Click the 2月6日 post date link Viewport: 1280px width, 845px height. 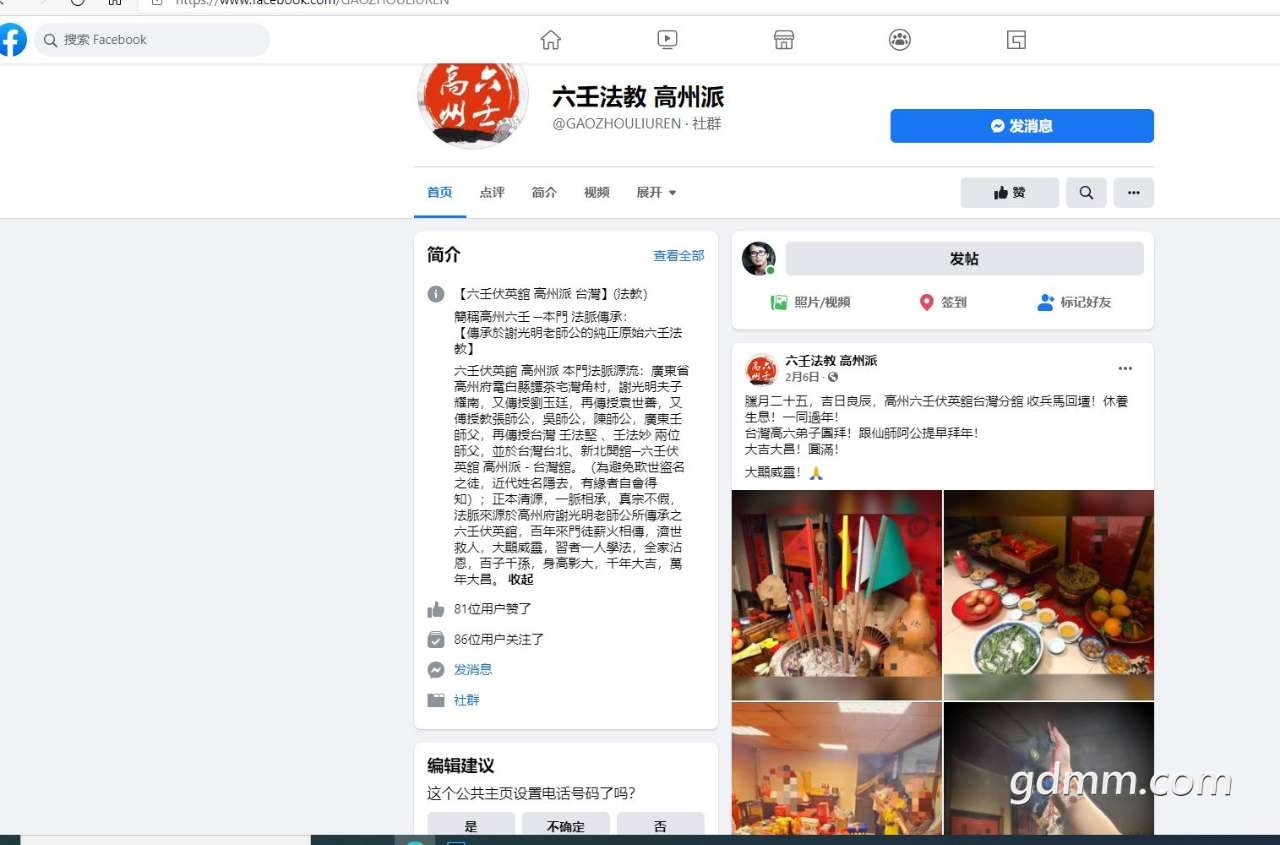point(802,377)
